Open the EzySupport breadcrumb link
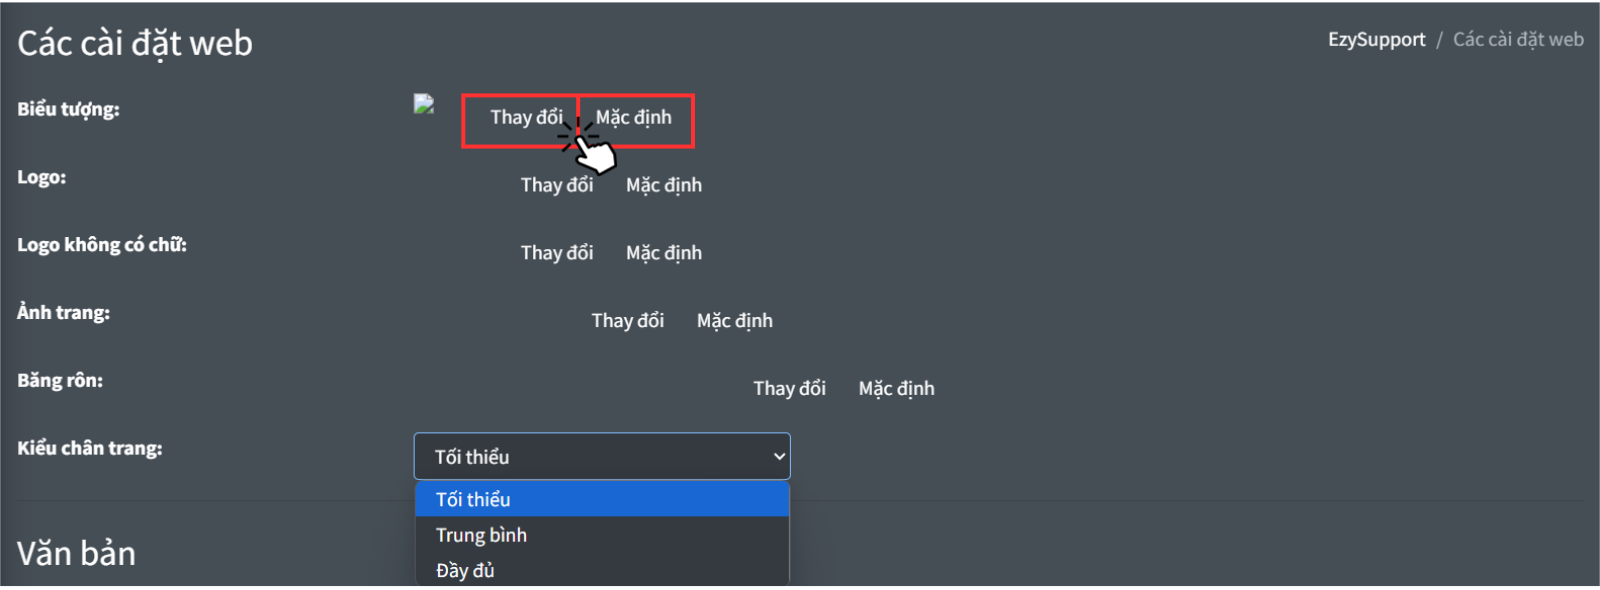1600x590 pixels. 1376,40
